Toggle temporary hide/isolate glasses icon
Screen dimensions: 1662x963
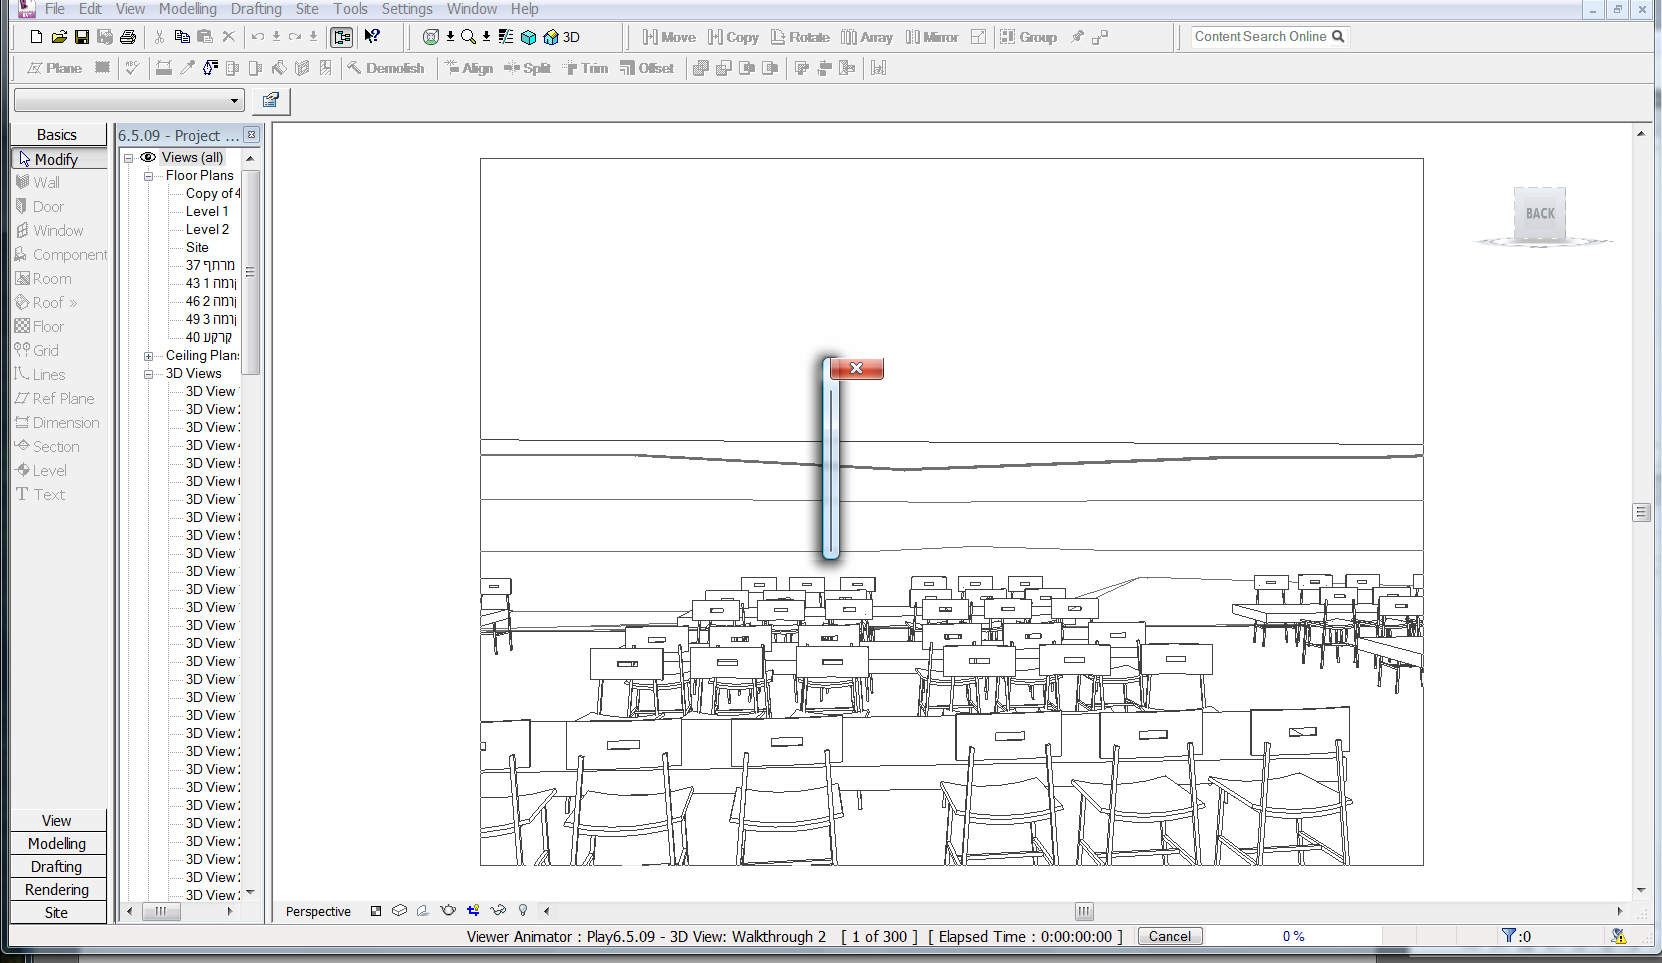(x=498, y=911)
